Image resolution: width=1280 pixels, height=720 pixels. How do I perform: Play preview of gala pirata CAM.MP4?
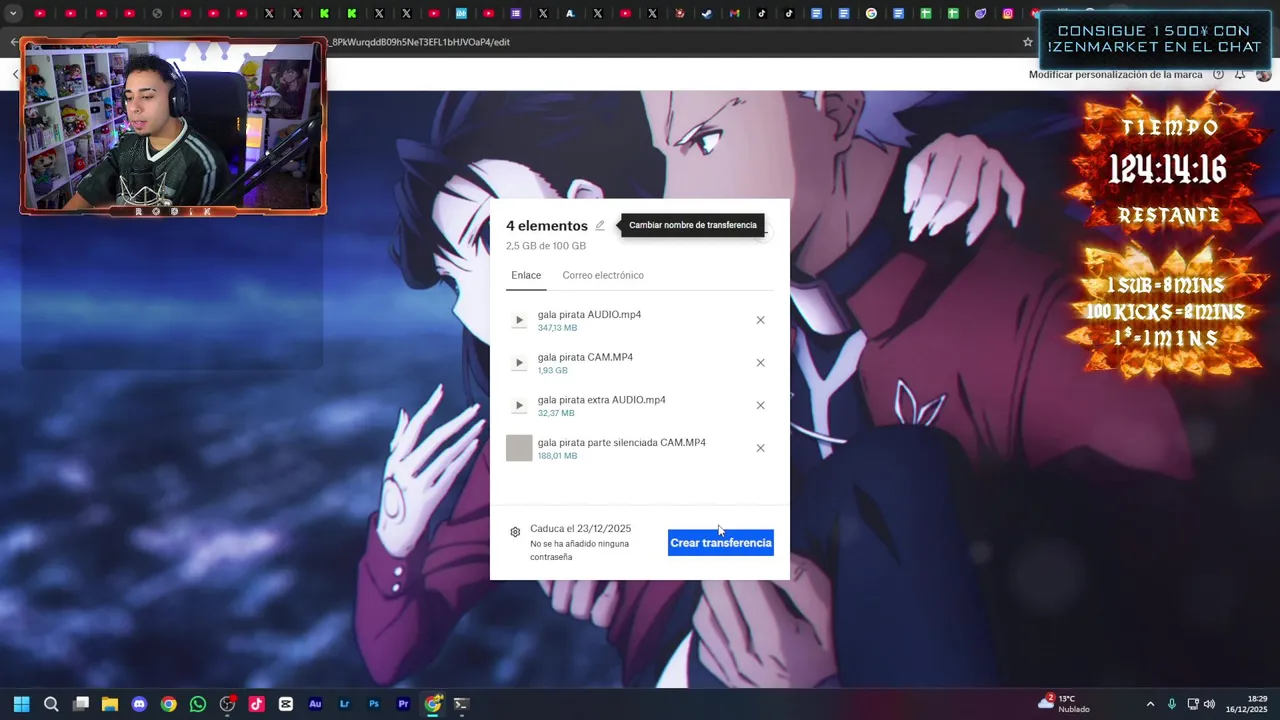(519, 363)
